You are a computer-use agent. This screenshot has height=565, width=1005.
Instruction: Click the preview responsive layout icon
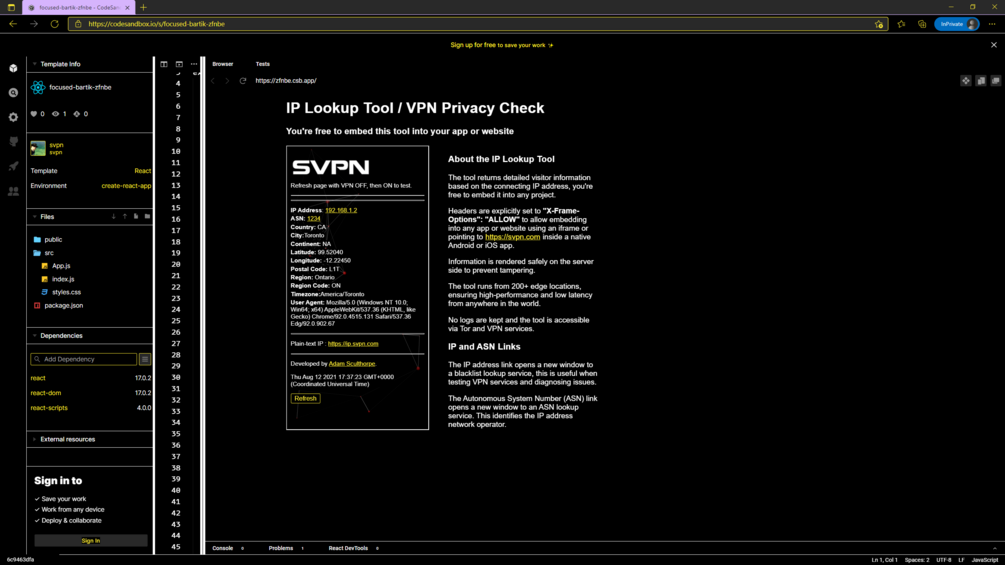pyautogui.click(x=981, y=81)
